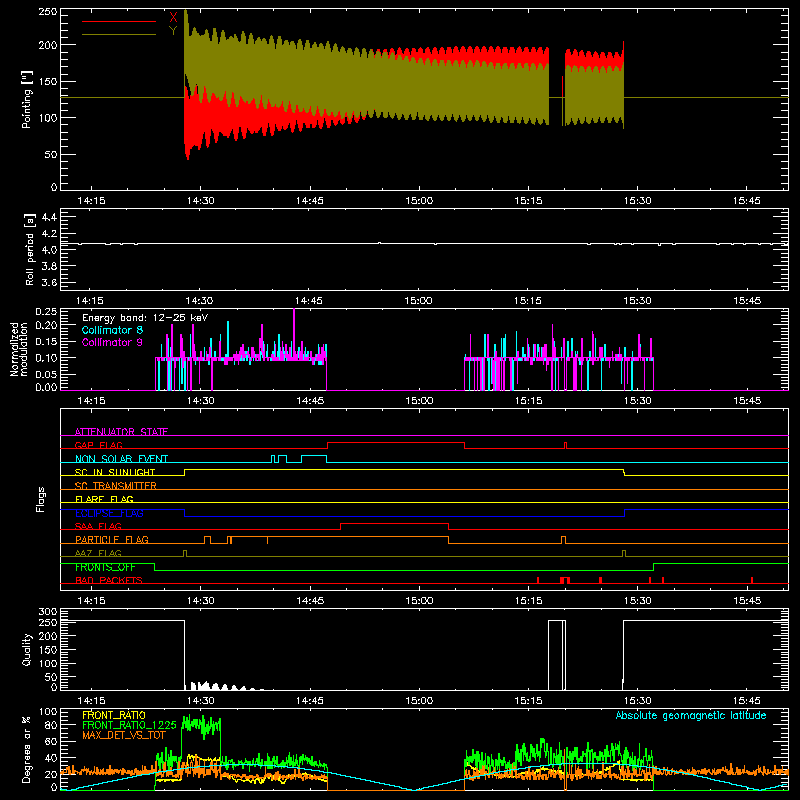This screenshot has width=800, height=800.
Task: Select the 'Energy band: 12-25 keV' label
Action: tap(145, 318)
